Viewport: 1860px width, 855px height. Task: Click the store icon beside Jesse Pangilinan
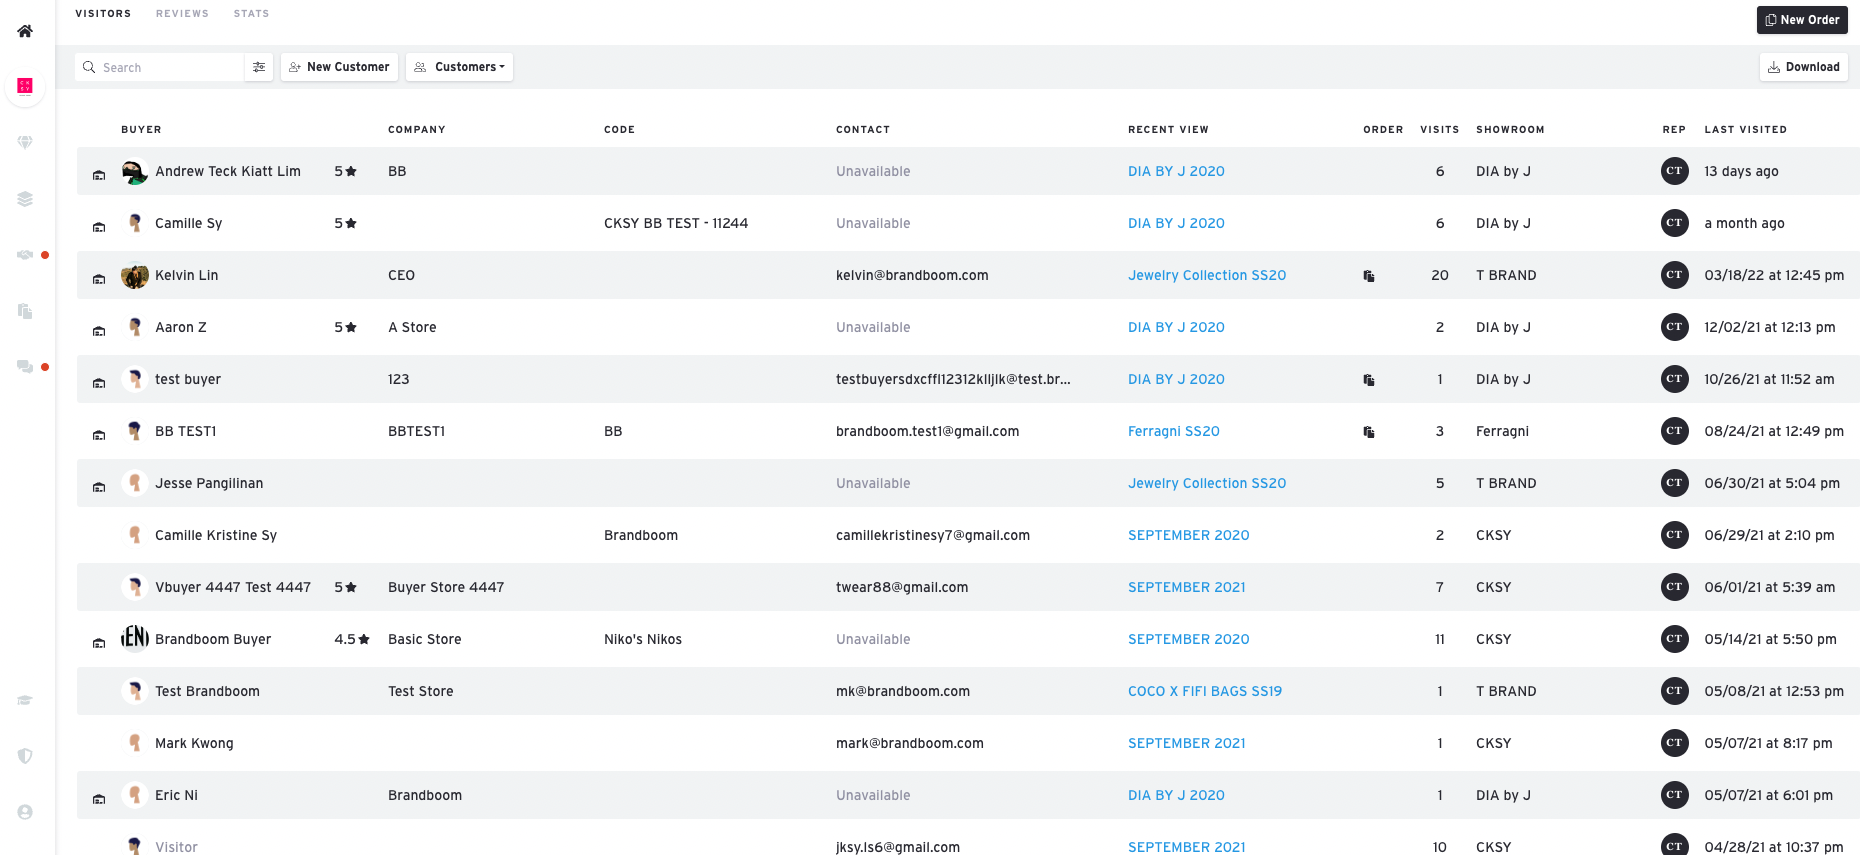pos(99,487)
